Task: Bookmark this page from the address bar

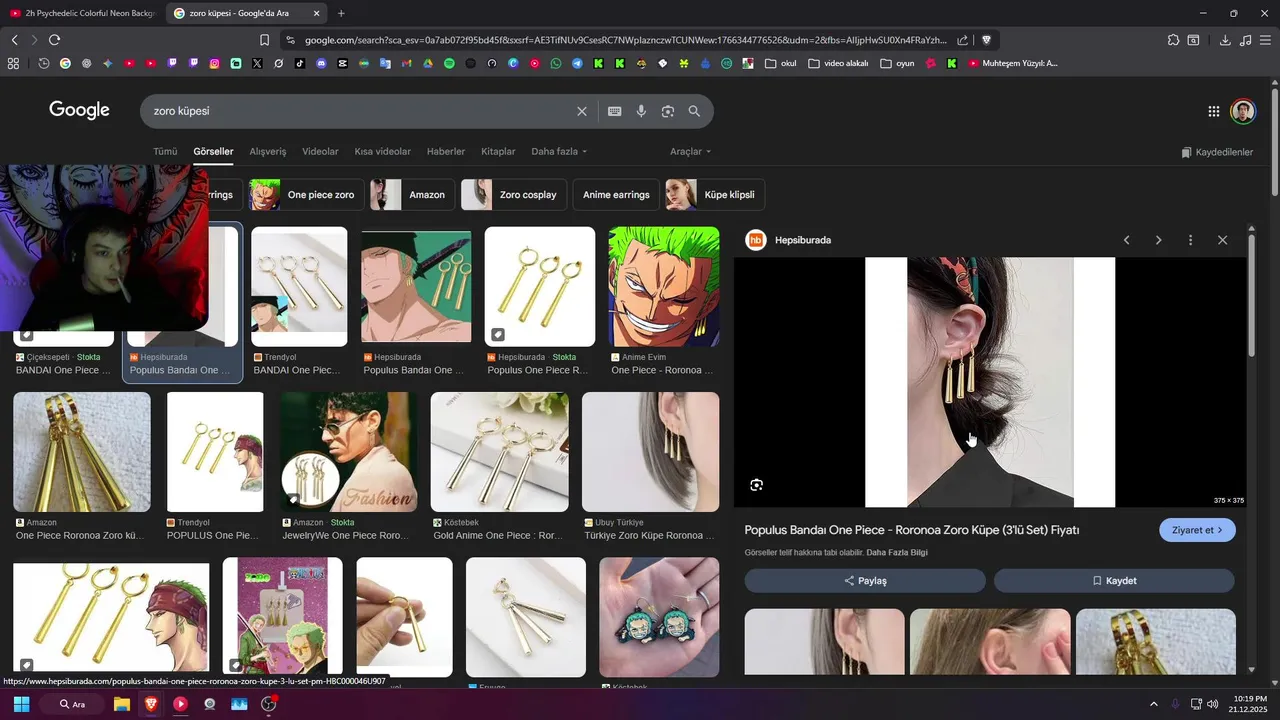Action: coord(264,40)
